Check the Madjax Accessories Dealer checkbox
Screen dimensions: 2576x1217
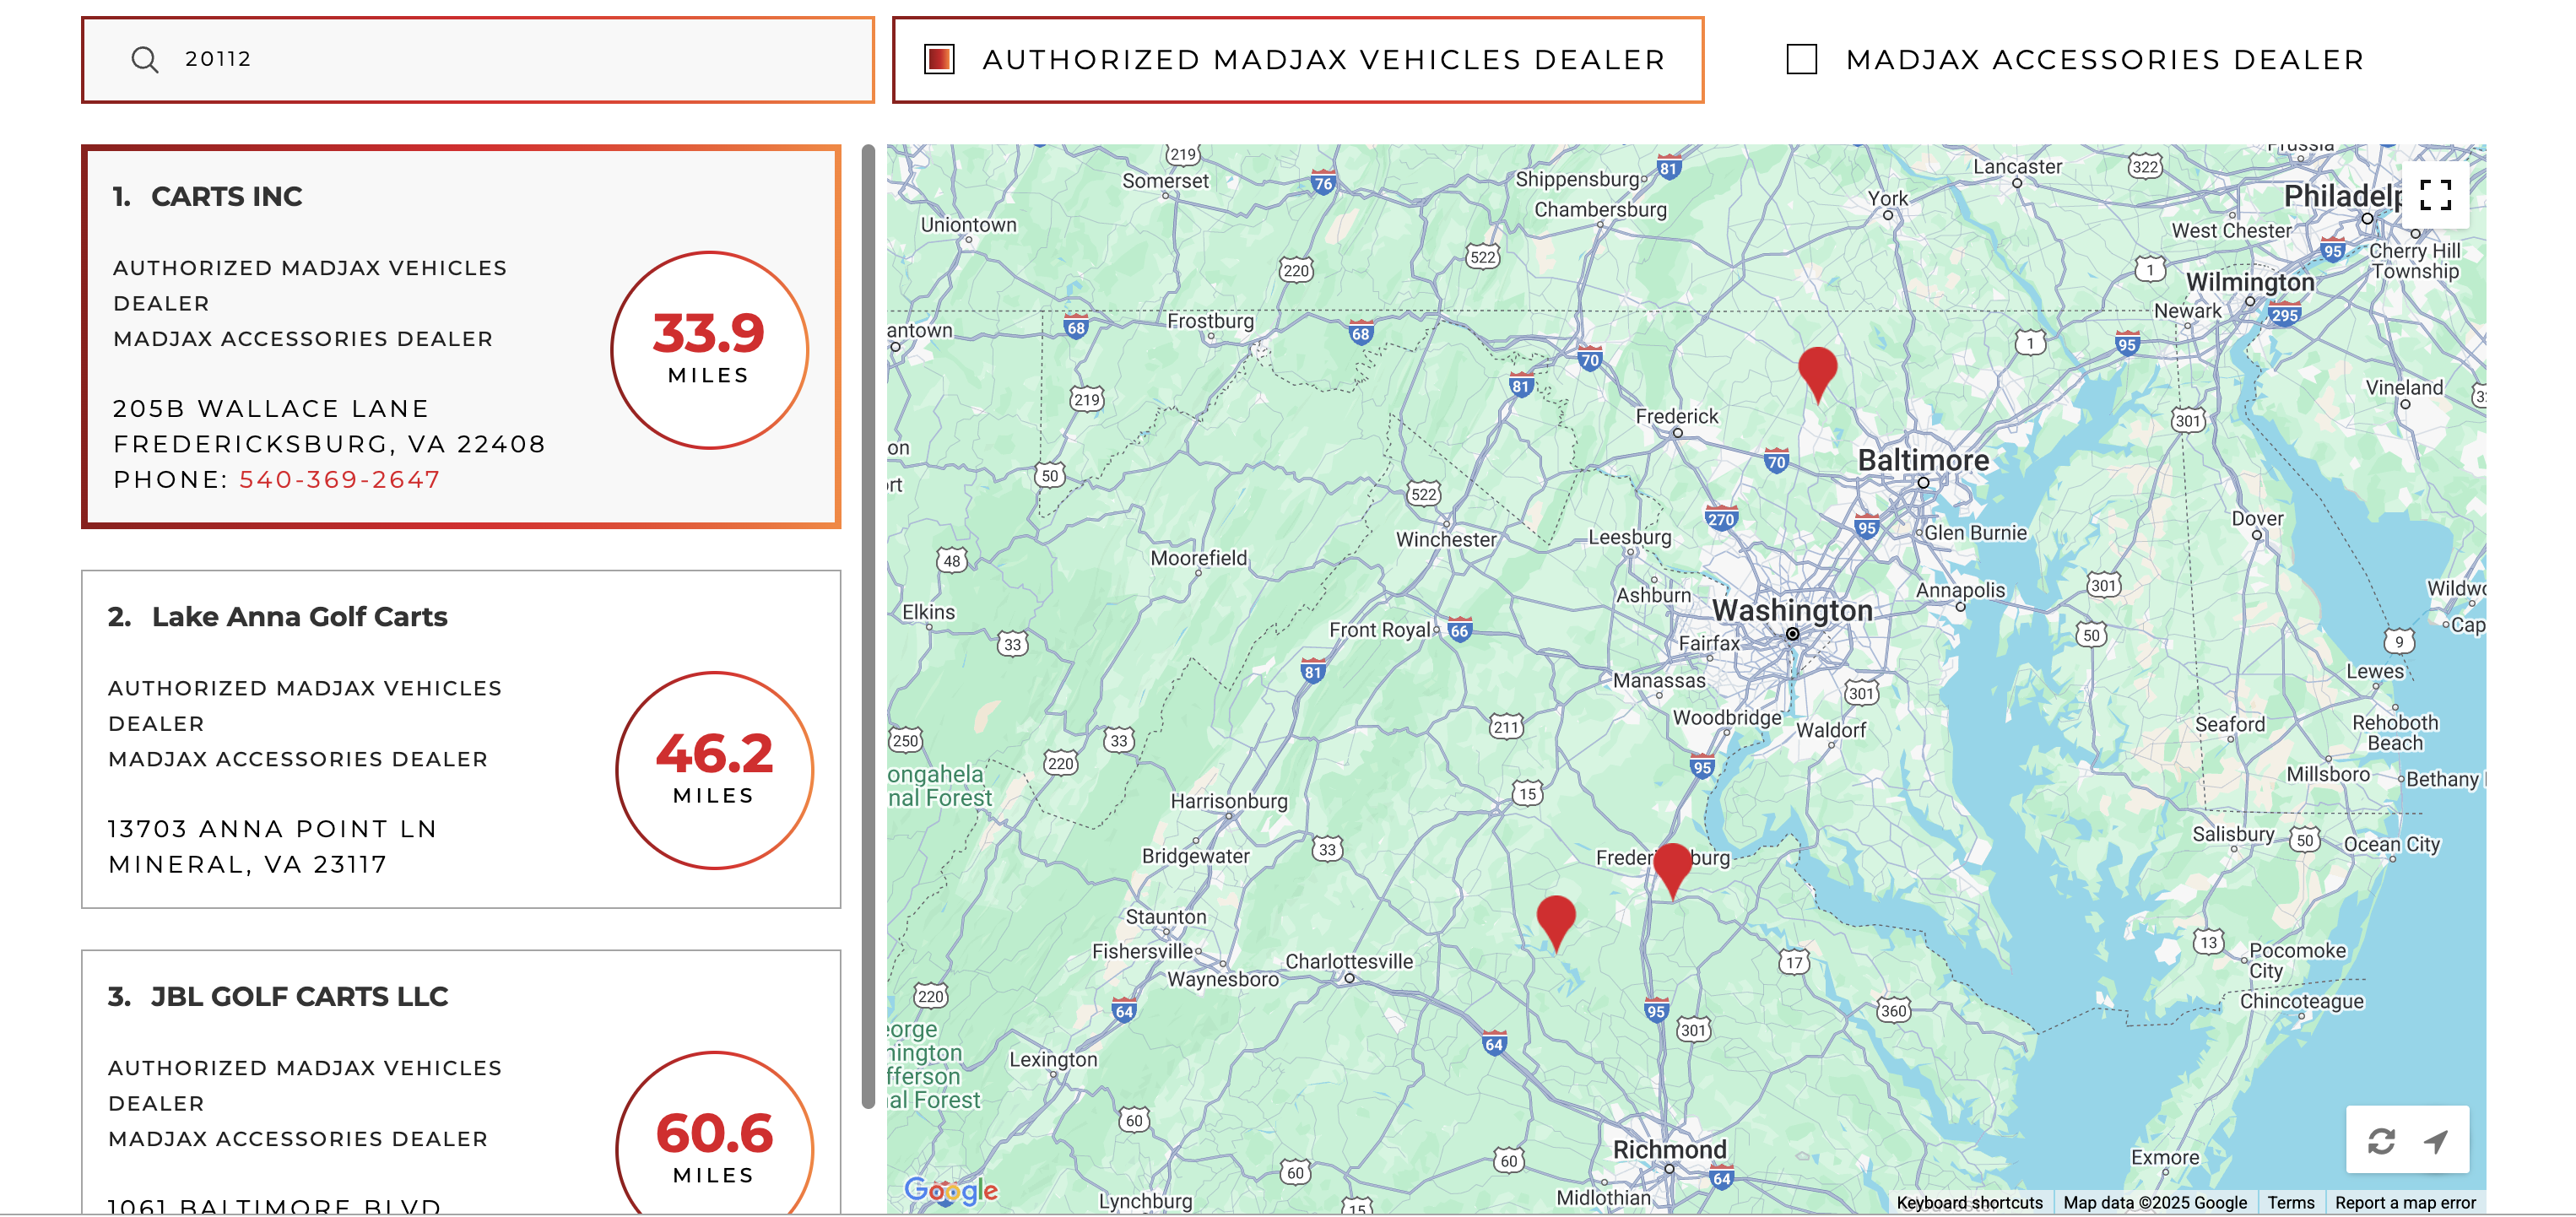(x=1801, y=60)
